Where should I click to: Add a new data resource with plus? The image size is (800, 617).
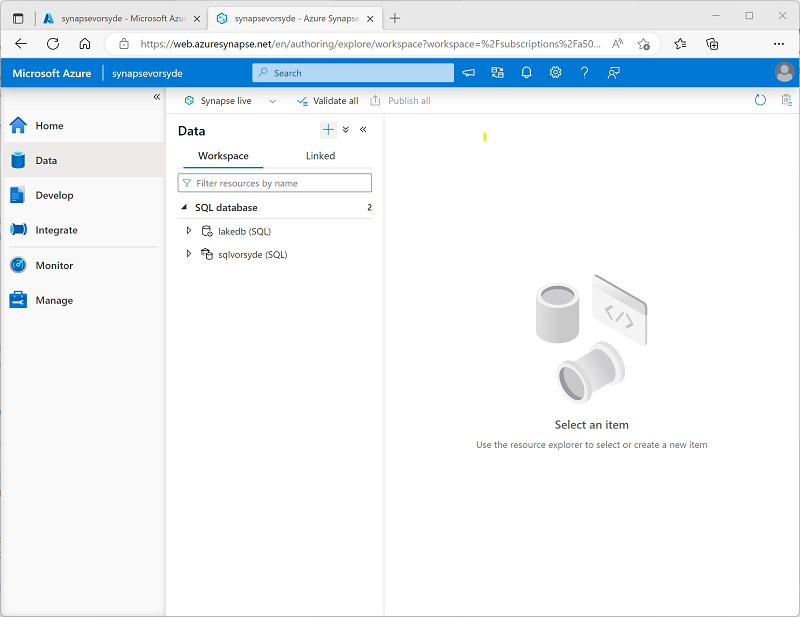(328, 130)
